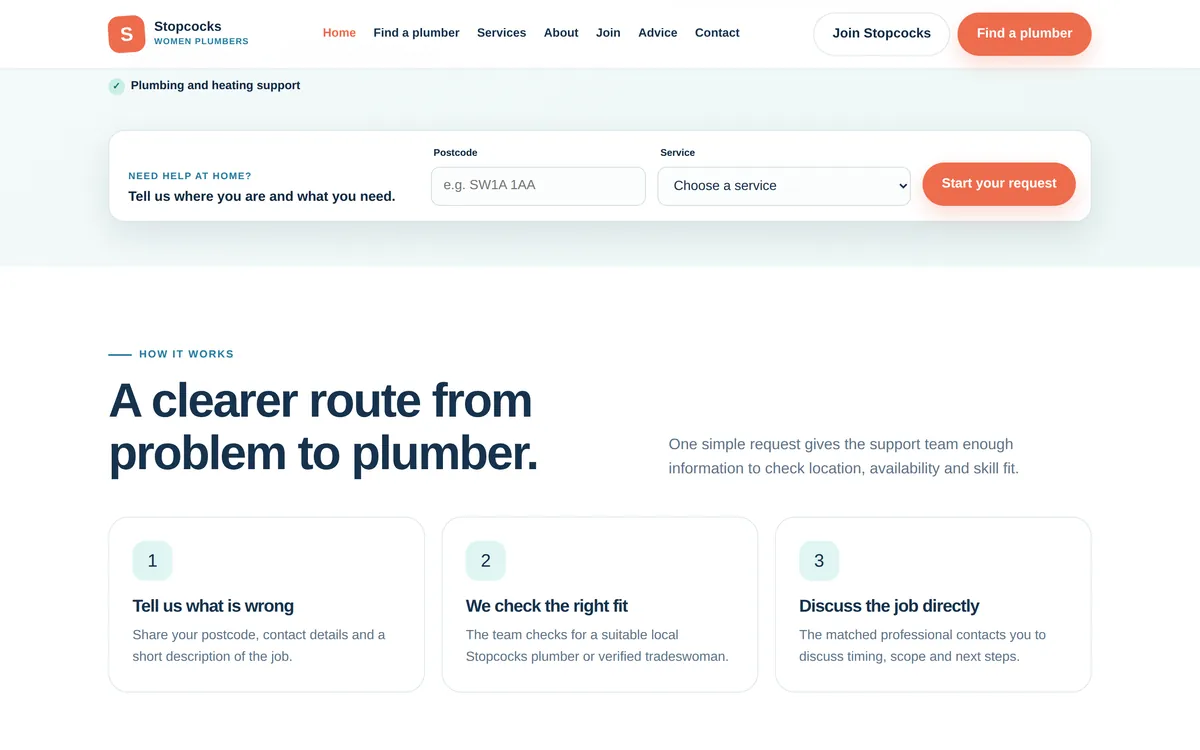Click the Postcode field label
The width and height of the screenshot is (1200, 750).
(455, 153)
